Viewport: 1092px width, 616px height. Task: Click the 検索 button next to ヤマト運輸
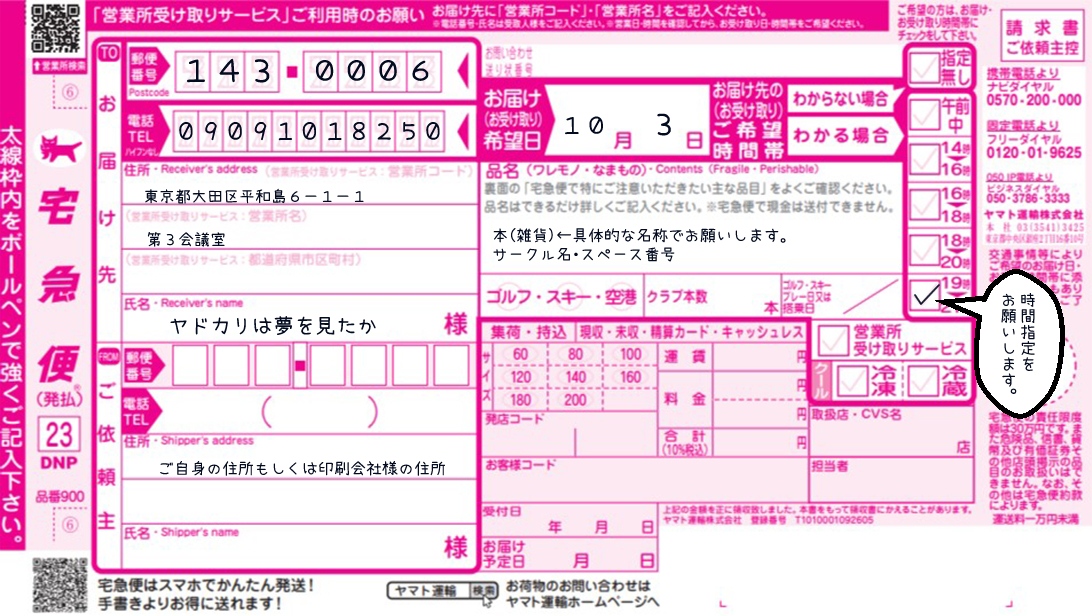tap(483, 591)
